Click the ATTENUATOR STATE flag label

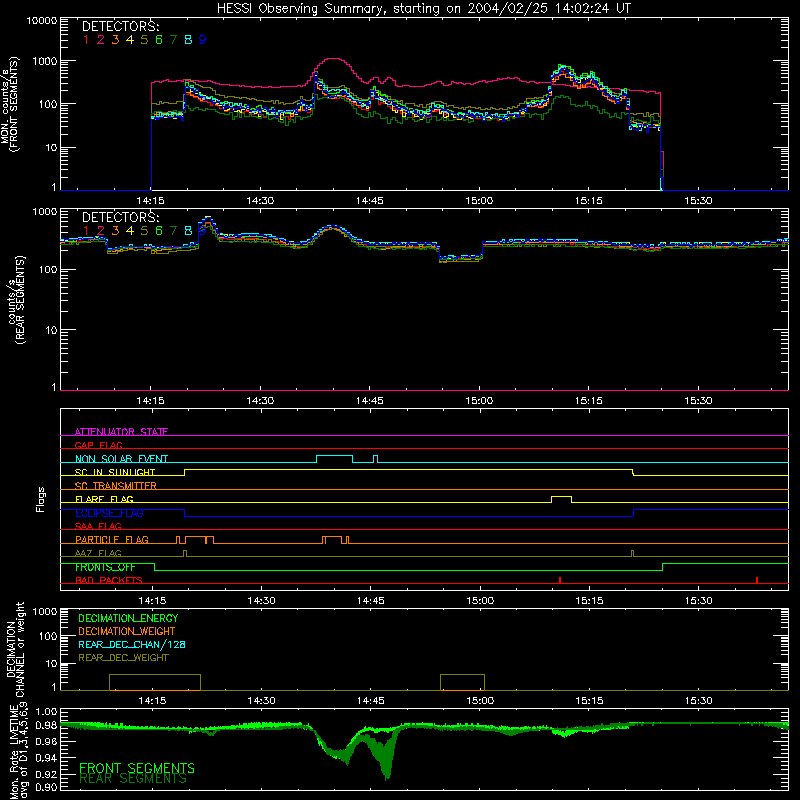point(121,432)
